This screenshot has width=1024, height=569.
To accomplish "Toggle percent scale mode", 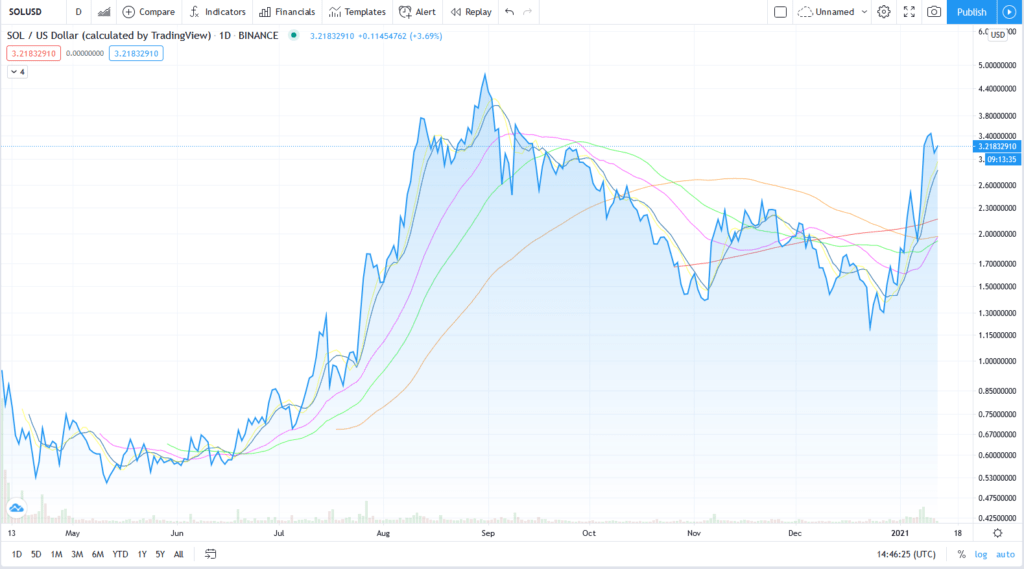I will pyautogui.click(x=960, y=553).
